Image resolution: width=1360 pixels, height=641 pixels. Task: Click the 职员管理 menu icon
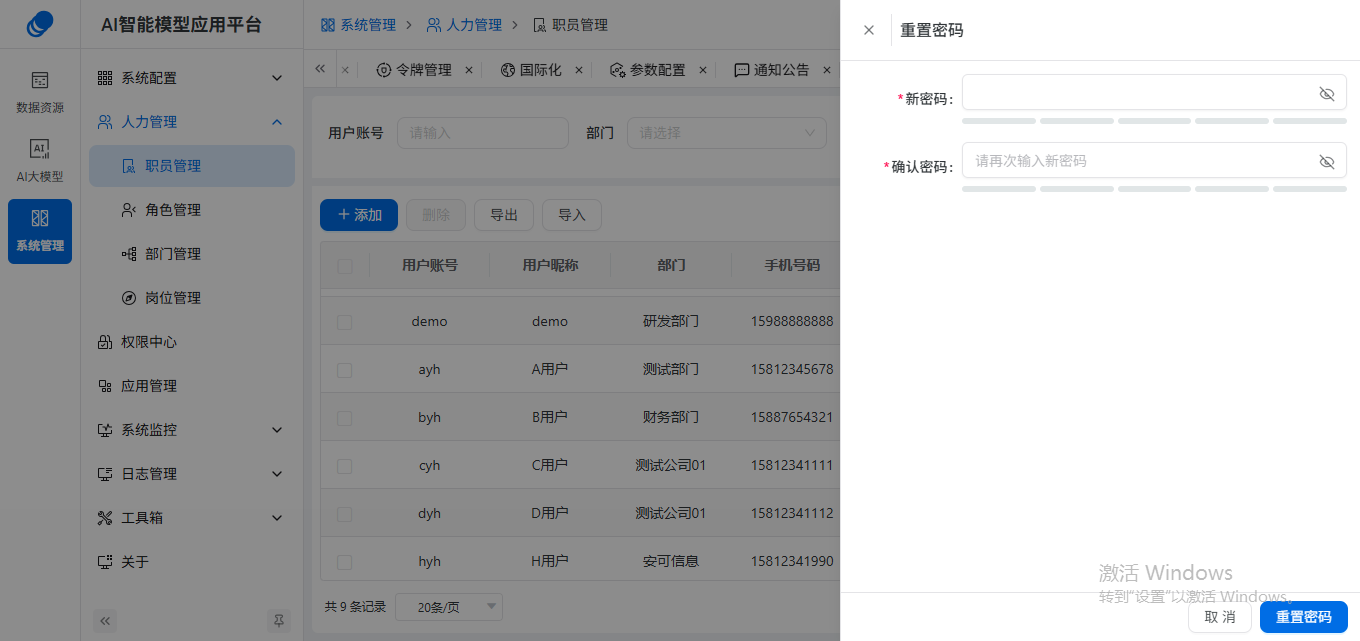[128, 166]
